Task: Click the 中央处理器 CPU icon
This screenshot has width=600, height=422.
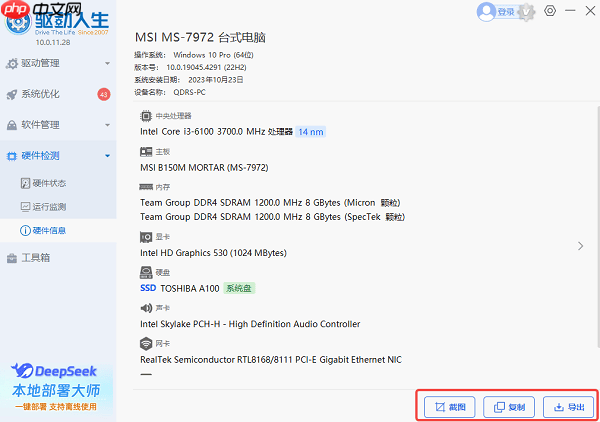Action: (x=146, y=116)
